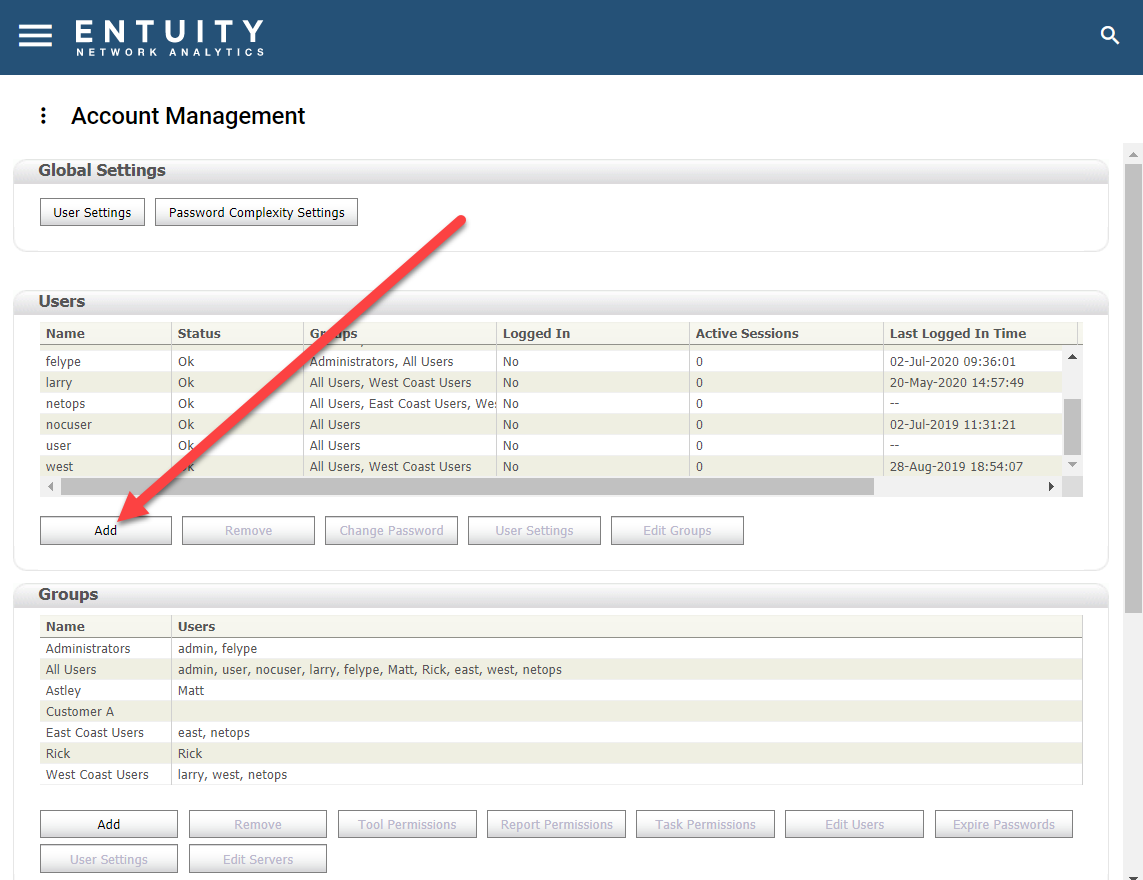Screen dimensions: 1143x880
Task: Click the Report Permissions button
Action: (556, 824)
